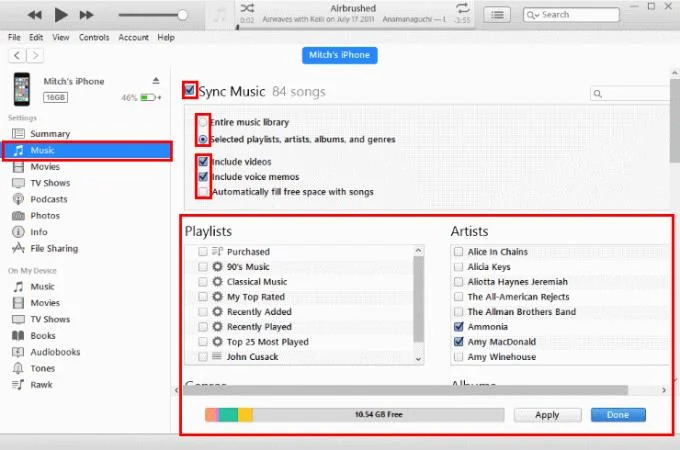Eject Mitch's iPhone with the eject icon
The image size is (680, 450).
click(x=156, y=81)
